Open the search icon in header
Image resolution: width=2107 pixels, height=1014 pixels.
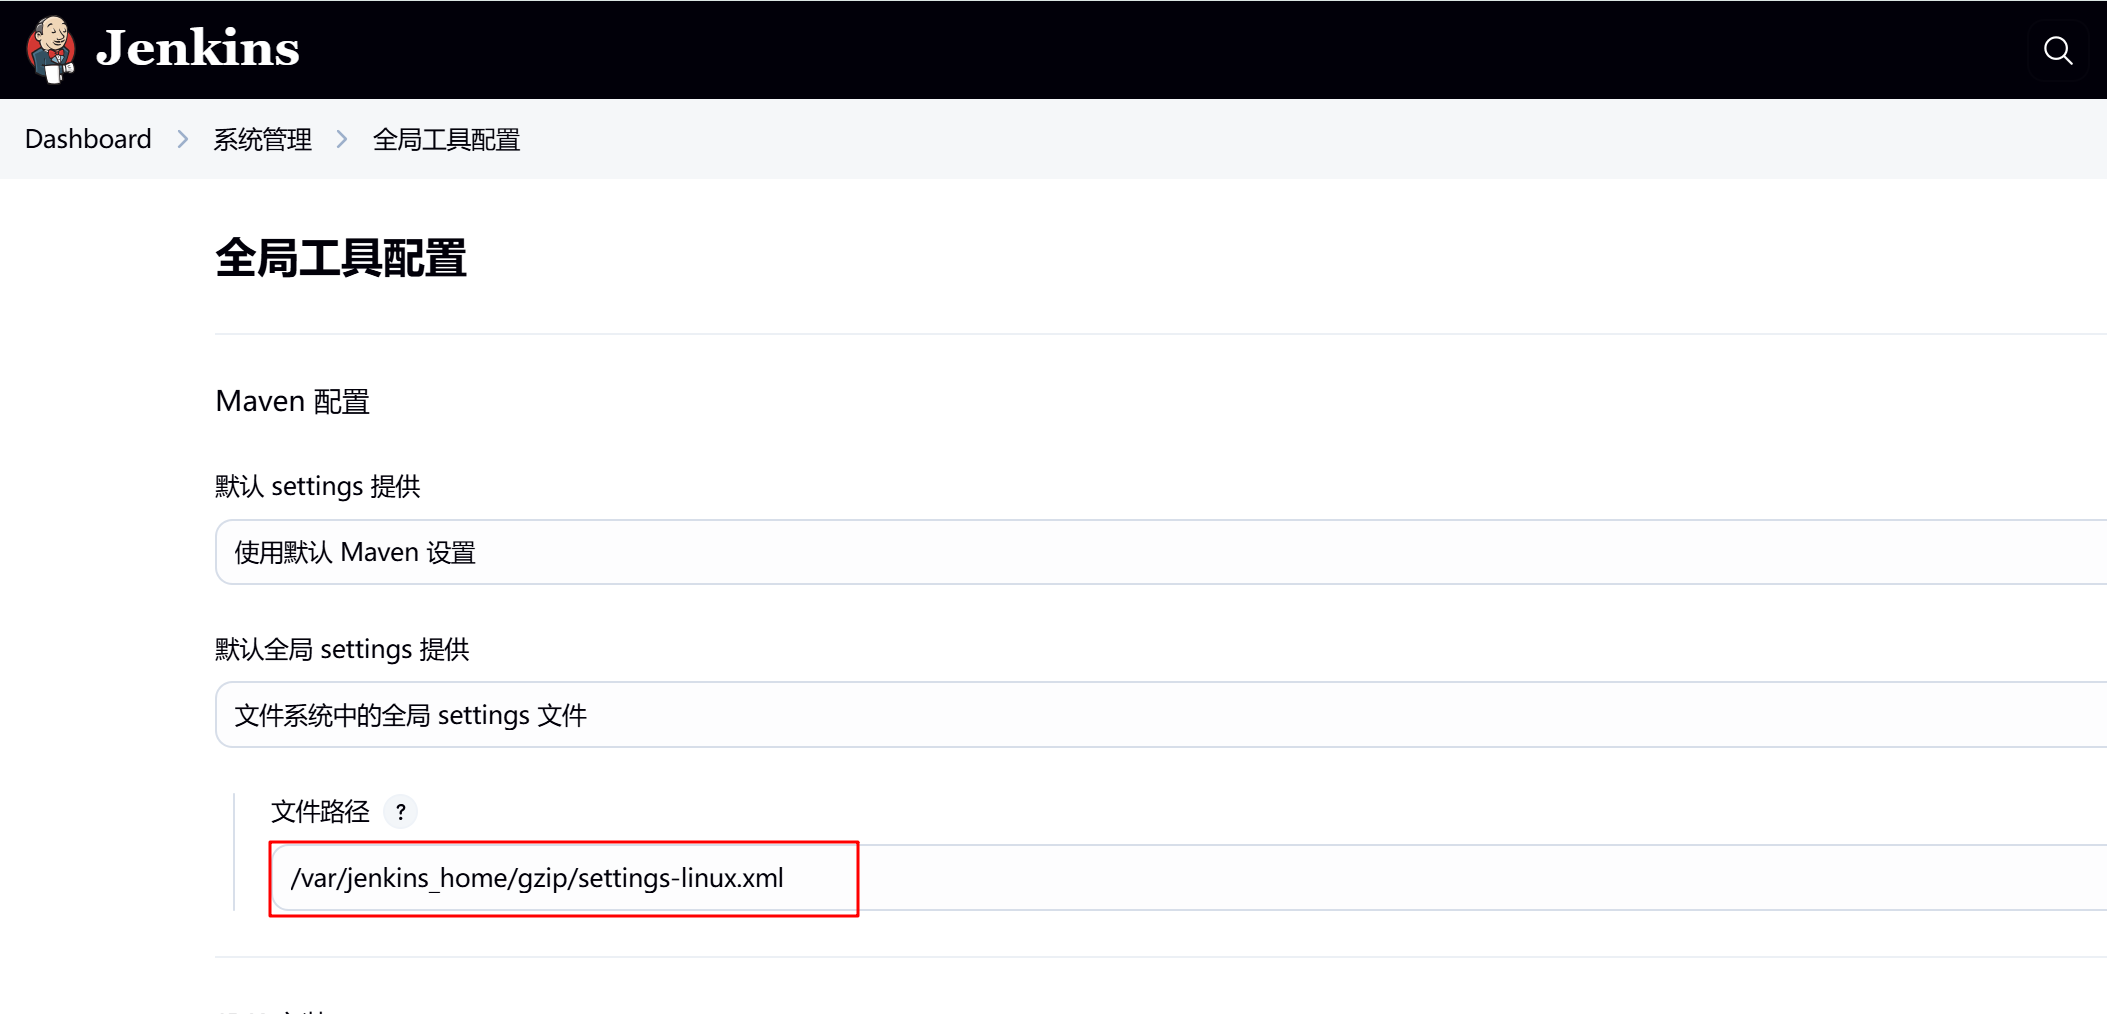[x=2058, y=50]
